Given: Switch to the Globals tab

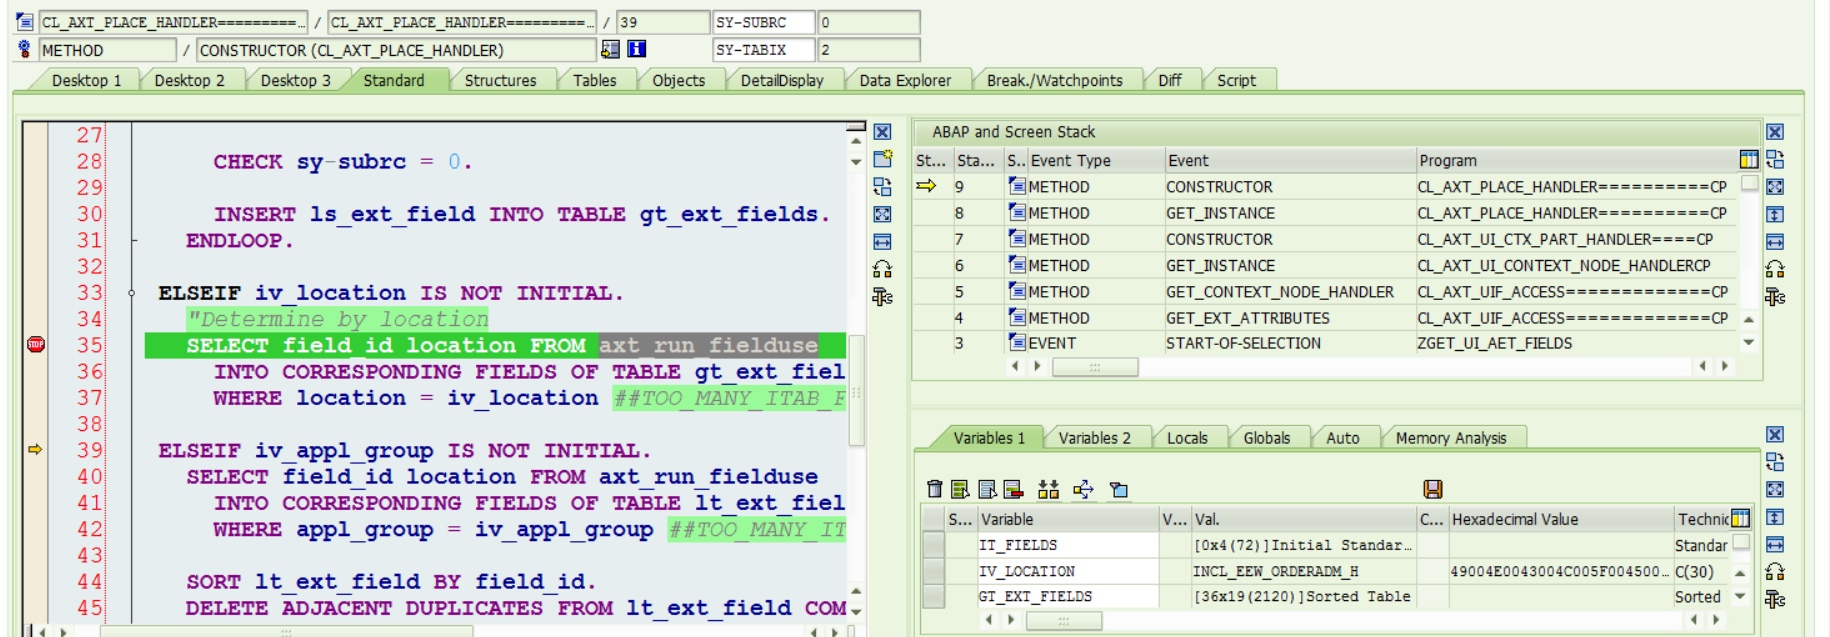Looking at the screenshot, I should [x=1266, y=438].
